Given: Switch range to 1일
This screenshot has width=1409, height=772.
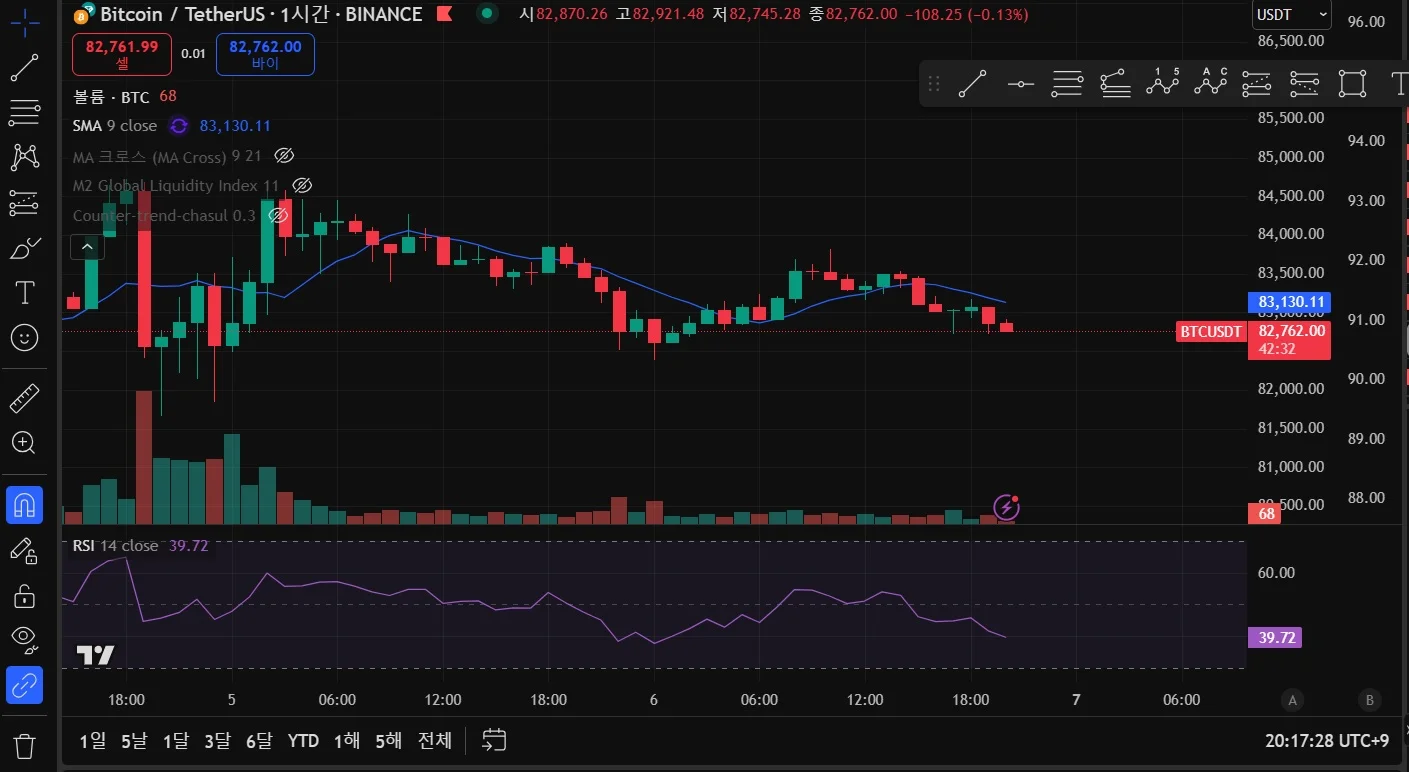Looking at the screenshot, I should [92, 741].
